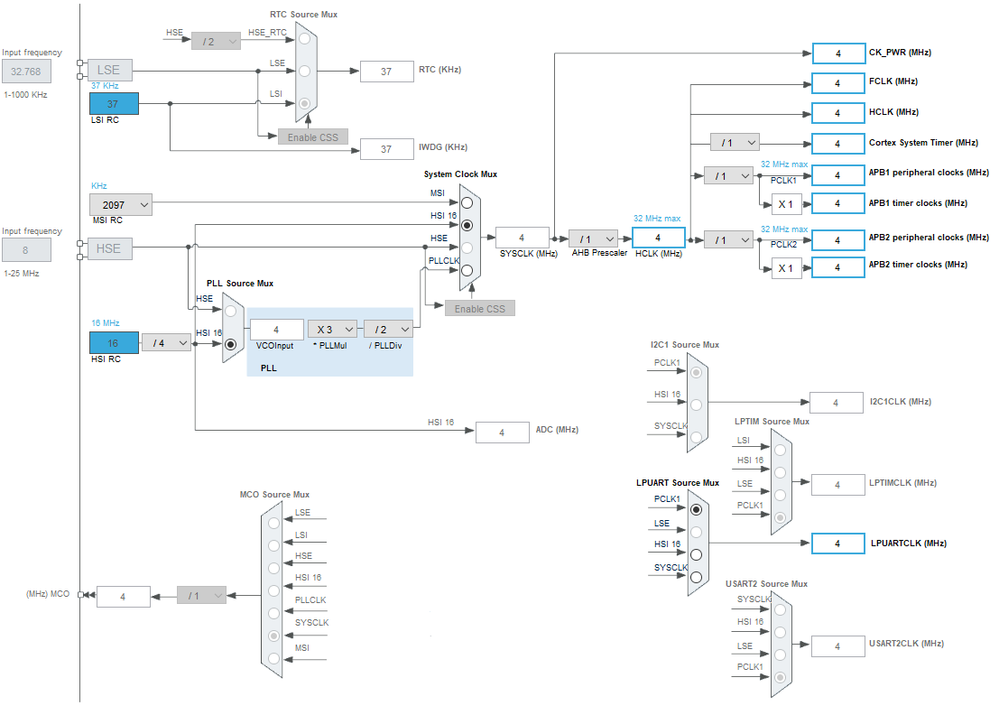This screenshot has width=999, height=708.
Task: Select HSI 16 in PLL Source Mux
Action: pyautogui.click(x=231, y=344)
